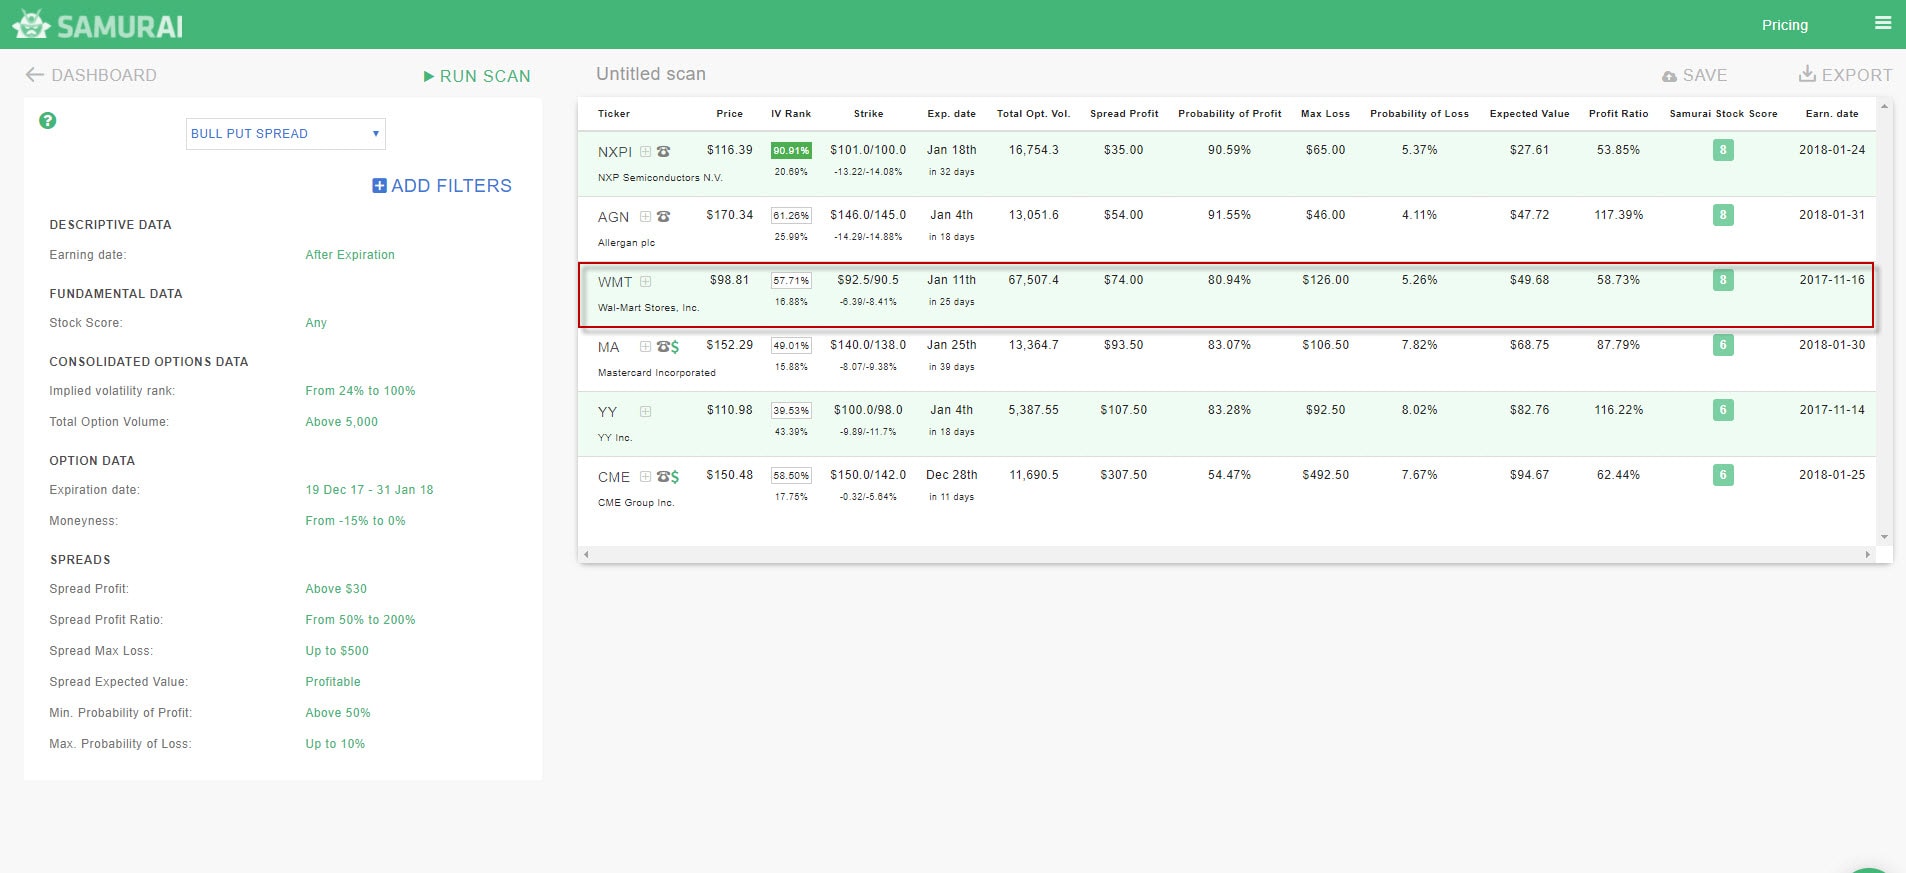Click MA Samurai Stock Score badge 6
1906x873 pixels.
[x=1722, y=345]
